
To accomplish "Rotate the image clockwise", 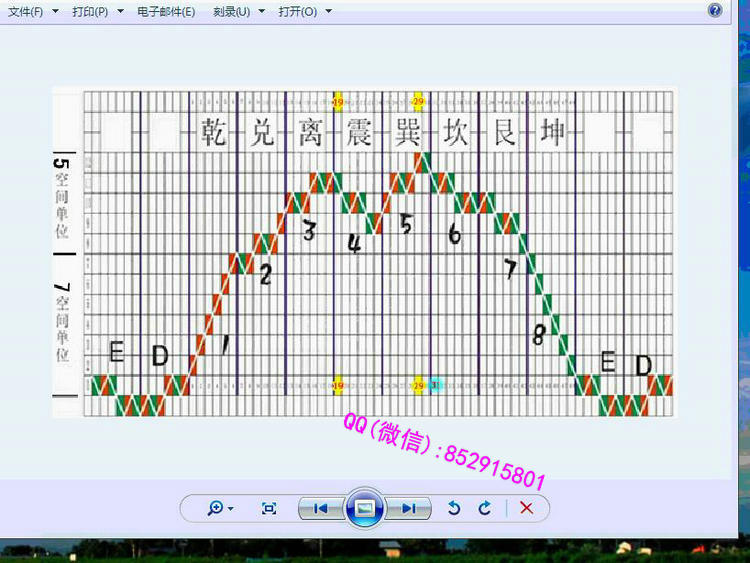I will click(485, 508).
